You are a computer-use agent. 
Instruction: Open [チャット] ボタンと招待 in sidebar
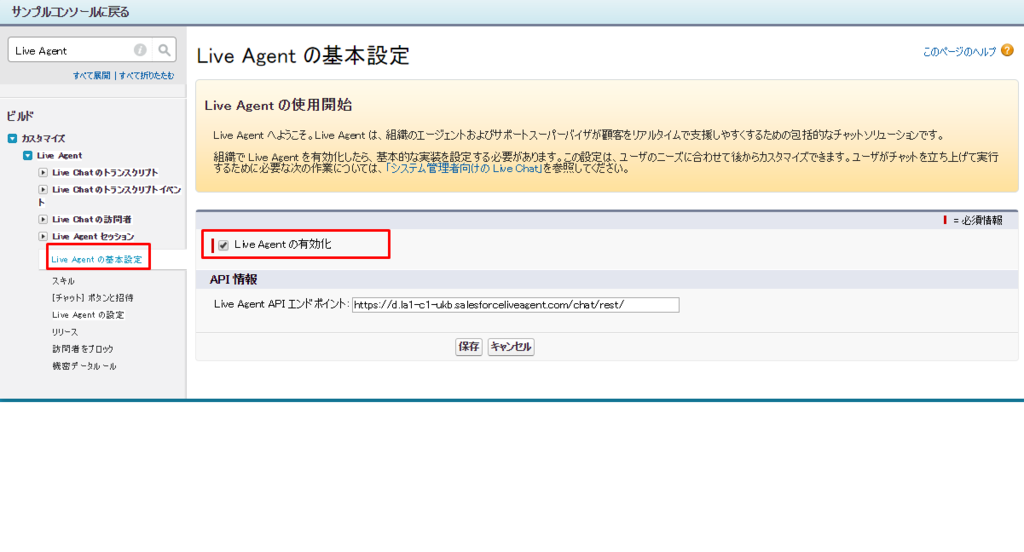point(93,298)
